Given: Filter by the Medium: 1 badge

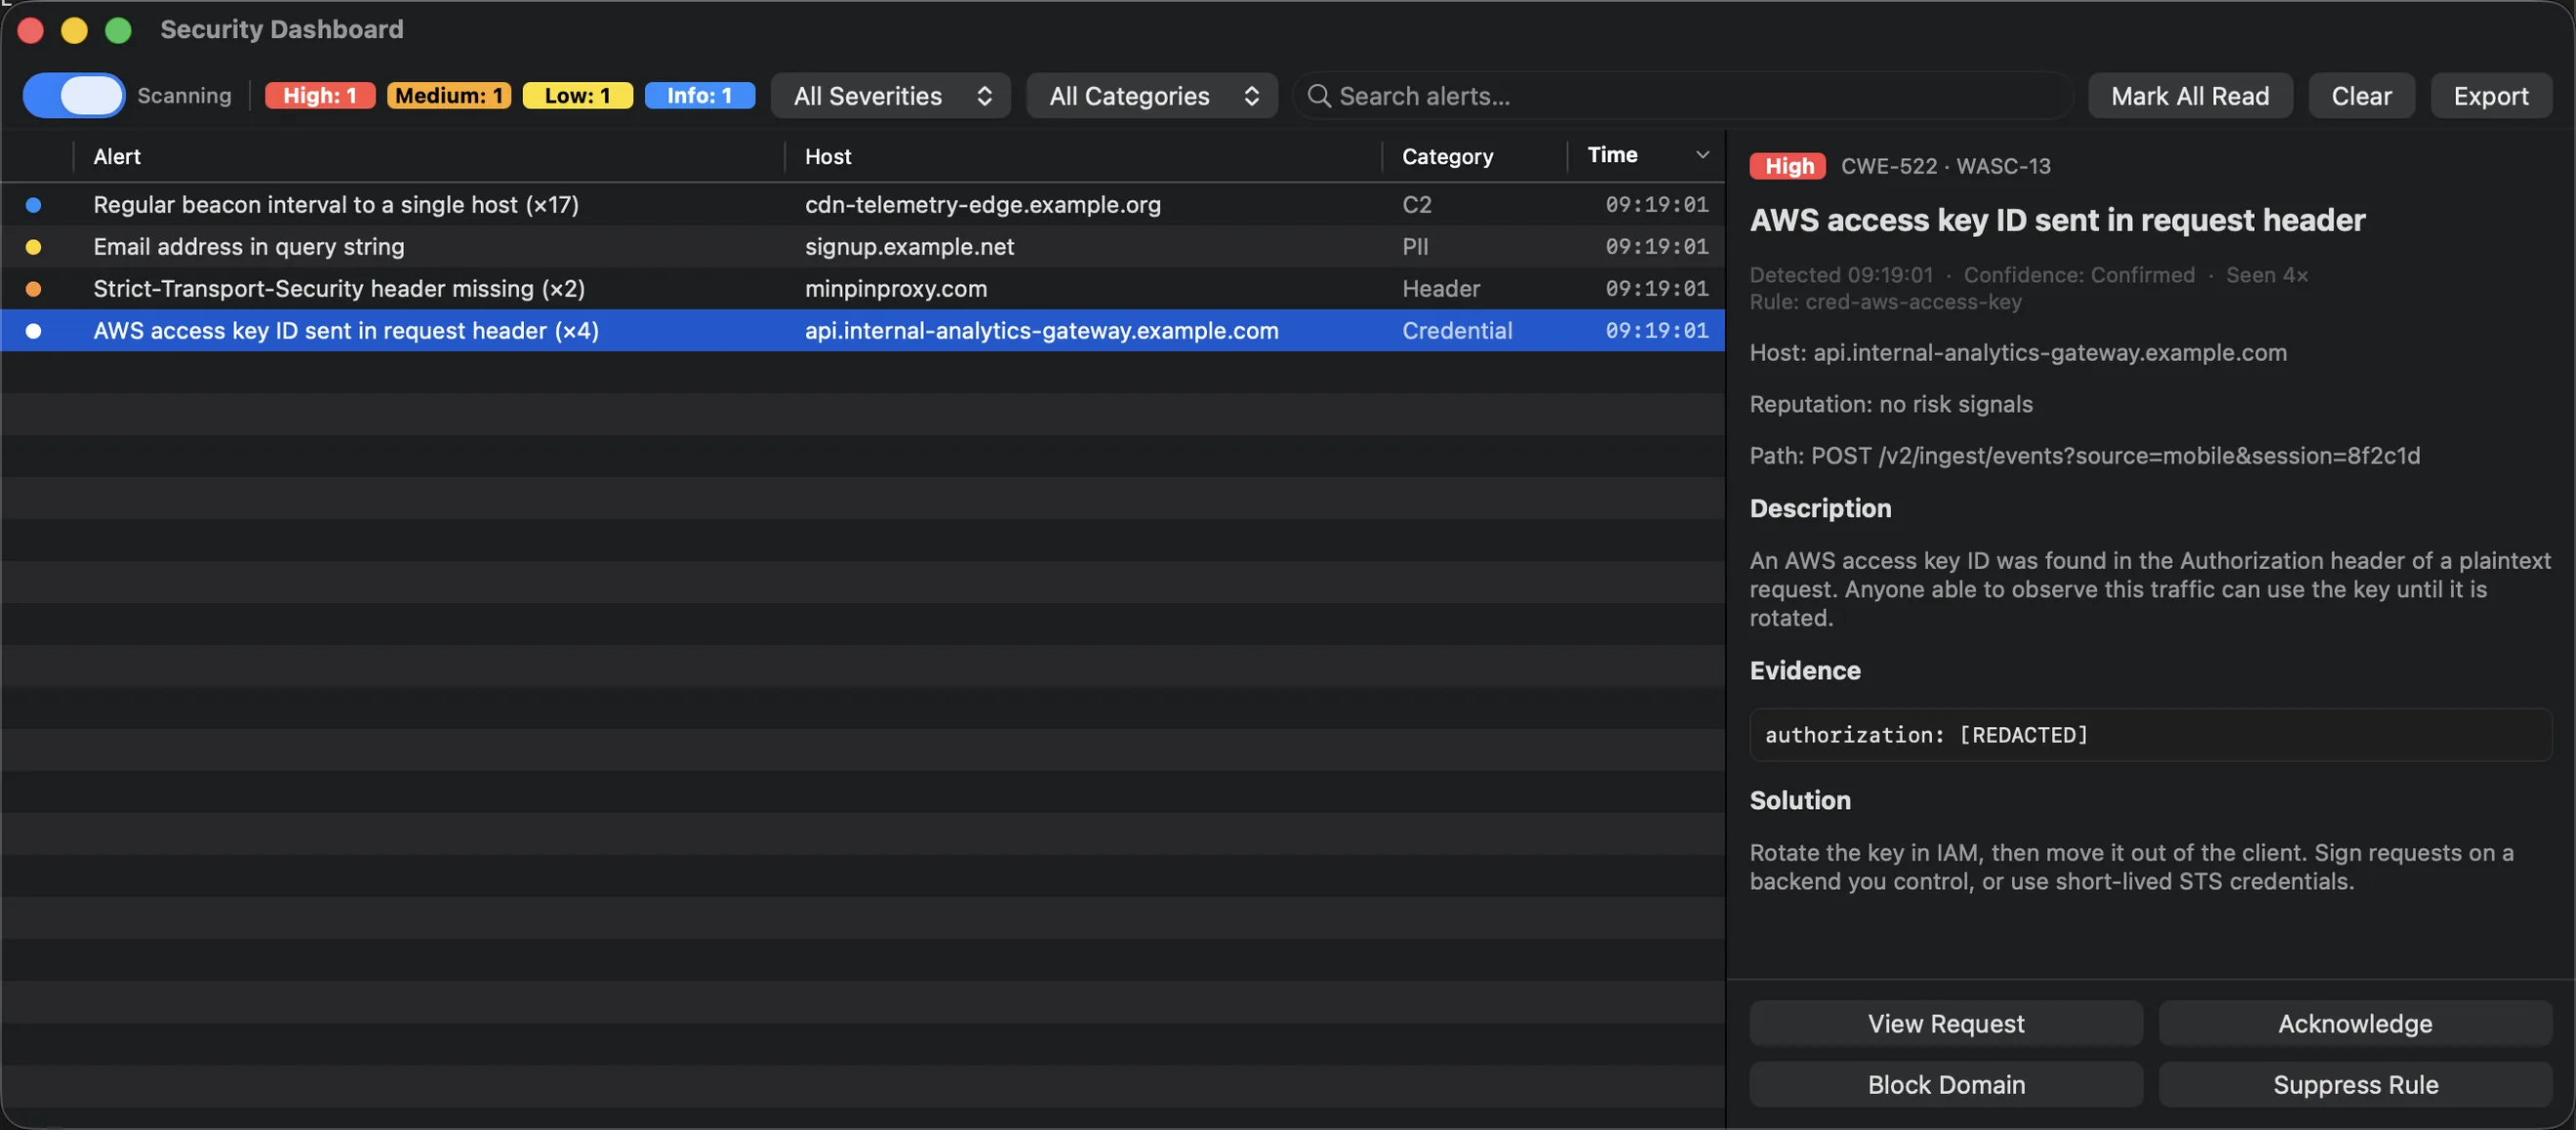Looking at the screenshot, I should pos(448,96).
